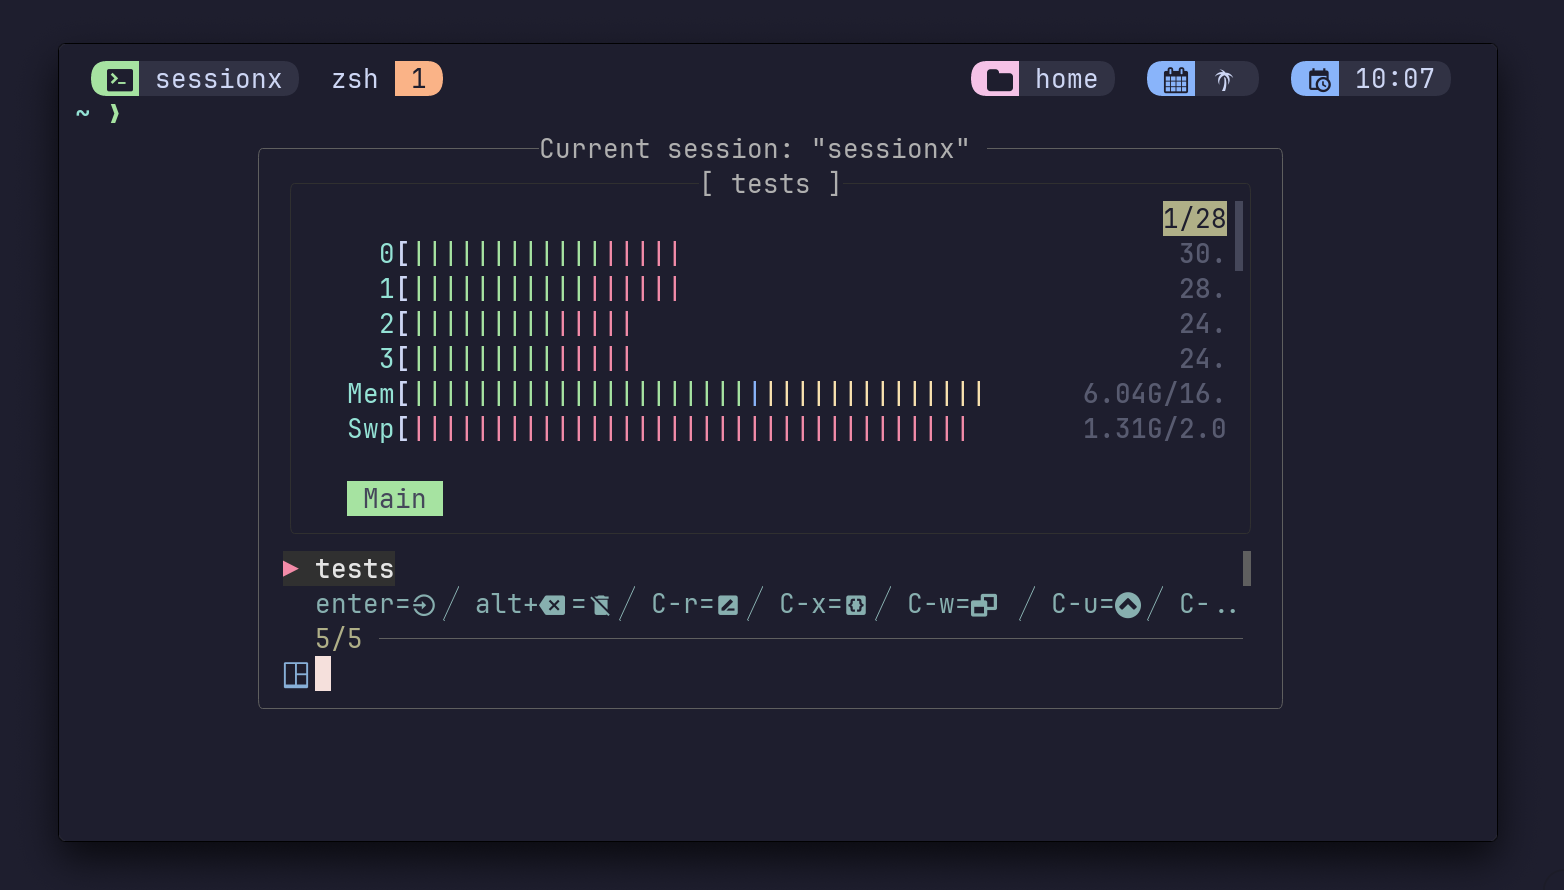Click the layout icon beside the prompt
The width and height of the screenshot is (1564, 890).
pos(296,675)
